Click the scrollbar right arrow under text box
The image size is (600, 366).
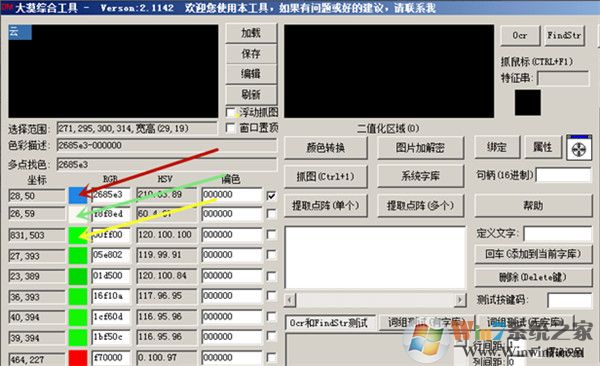[x=460, y=300]
